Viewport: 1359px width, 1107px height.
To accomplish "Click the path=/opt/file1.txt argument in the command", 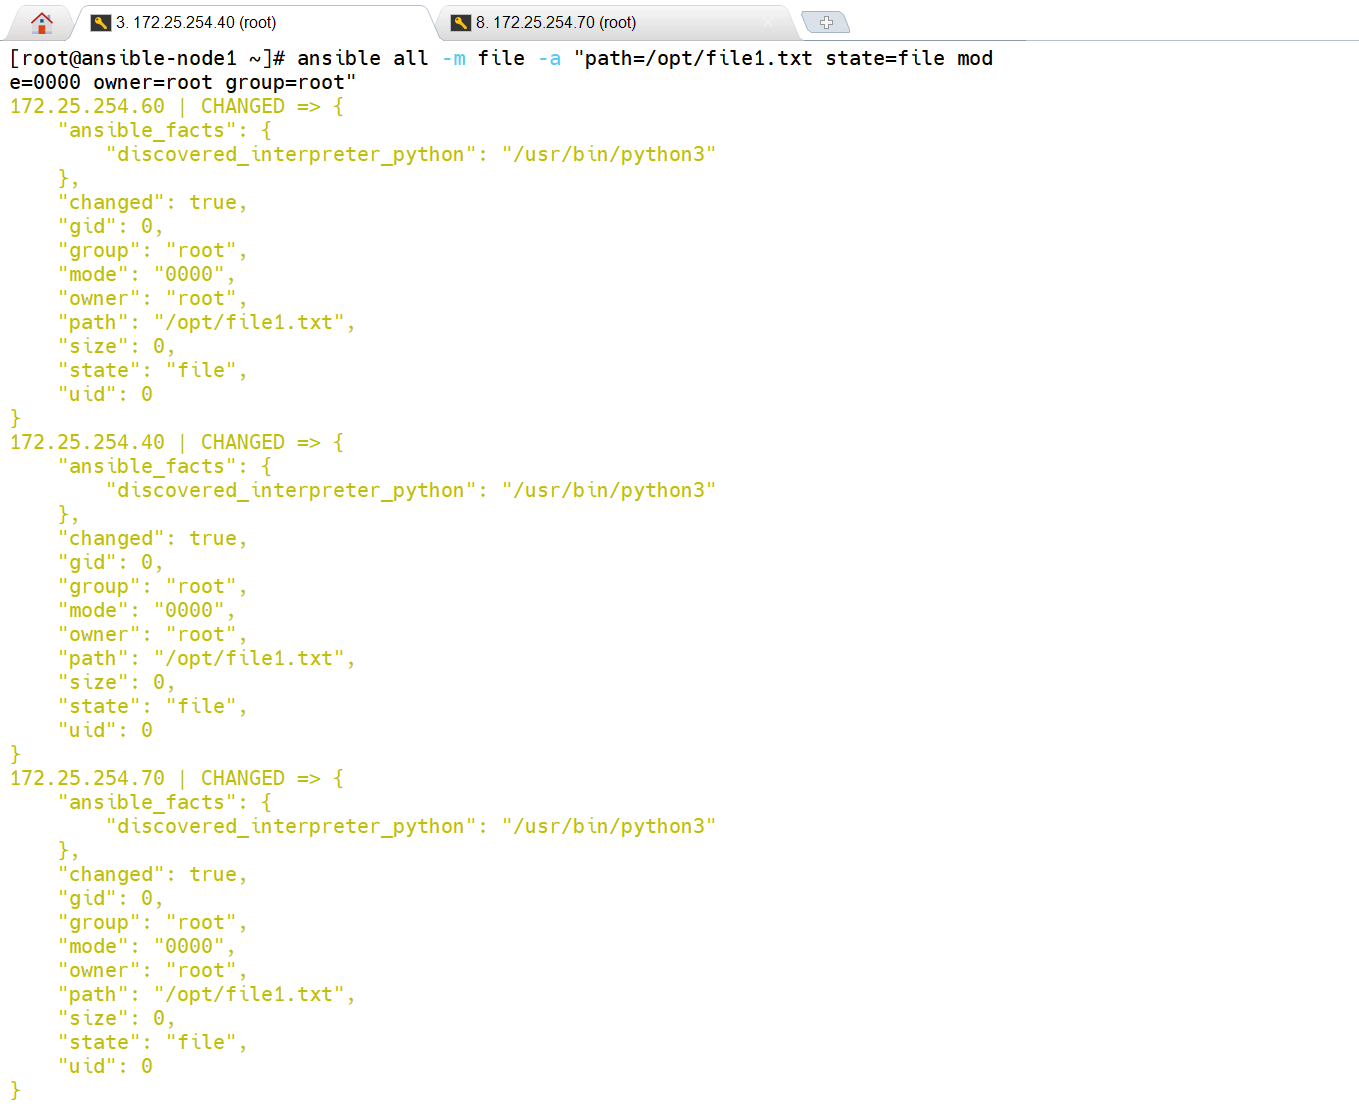I will 699,58.
